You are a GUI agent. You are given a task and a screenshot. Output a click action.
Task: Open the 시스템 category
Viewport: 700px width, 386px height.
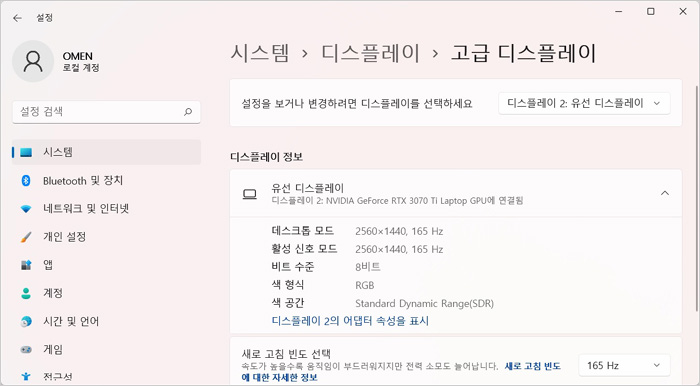pos(106,152)
